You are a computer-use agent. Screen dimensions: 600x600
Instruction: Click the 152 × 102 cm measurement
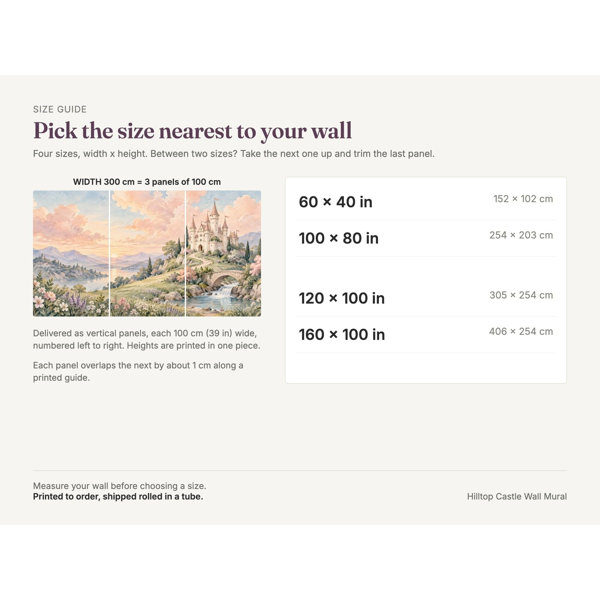[523, 199]
